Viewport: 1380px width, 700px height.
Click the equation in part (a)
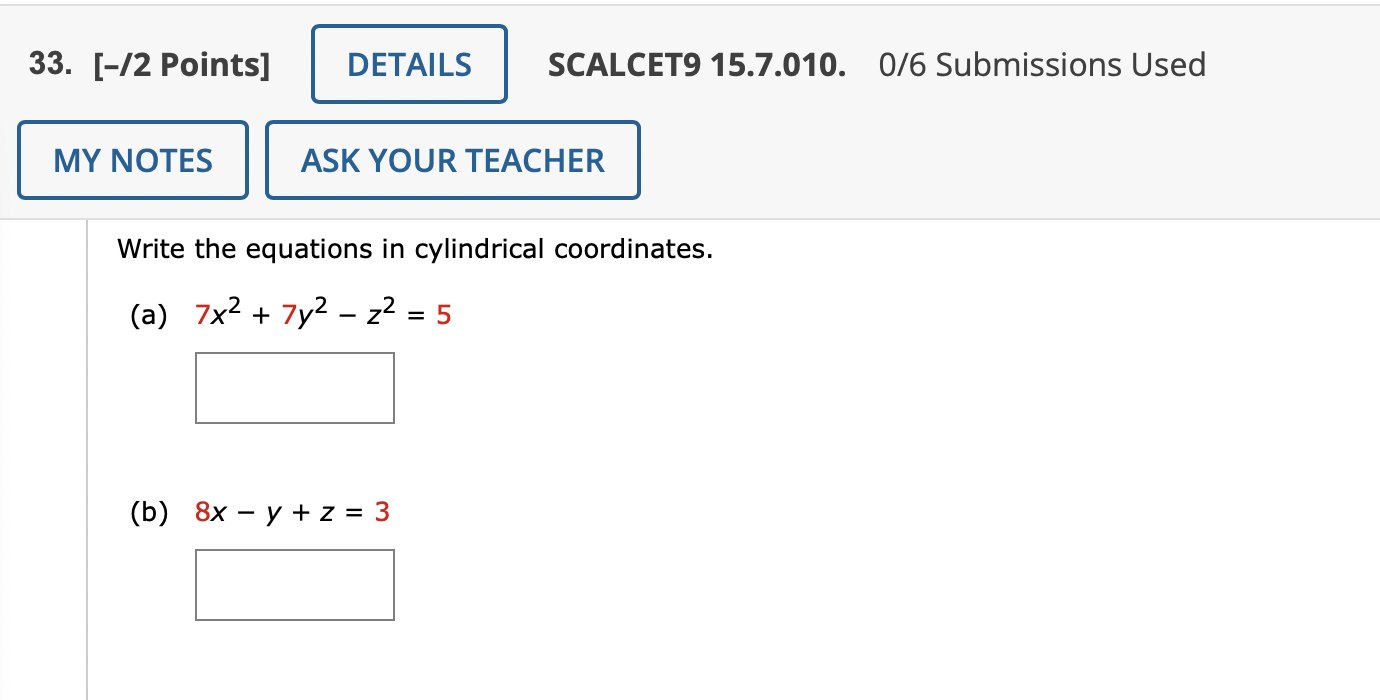point(320,312)
